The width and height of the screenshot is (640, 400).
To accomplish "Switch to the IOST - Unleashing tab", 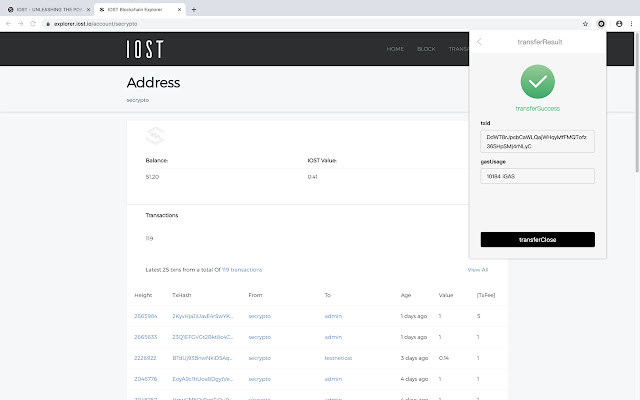I will pyautogui.click(x=47, y=9).
